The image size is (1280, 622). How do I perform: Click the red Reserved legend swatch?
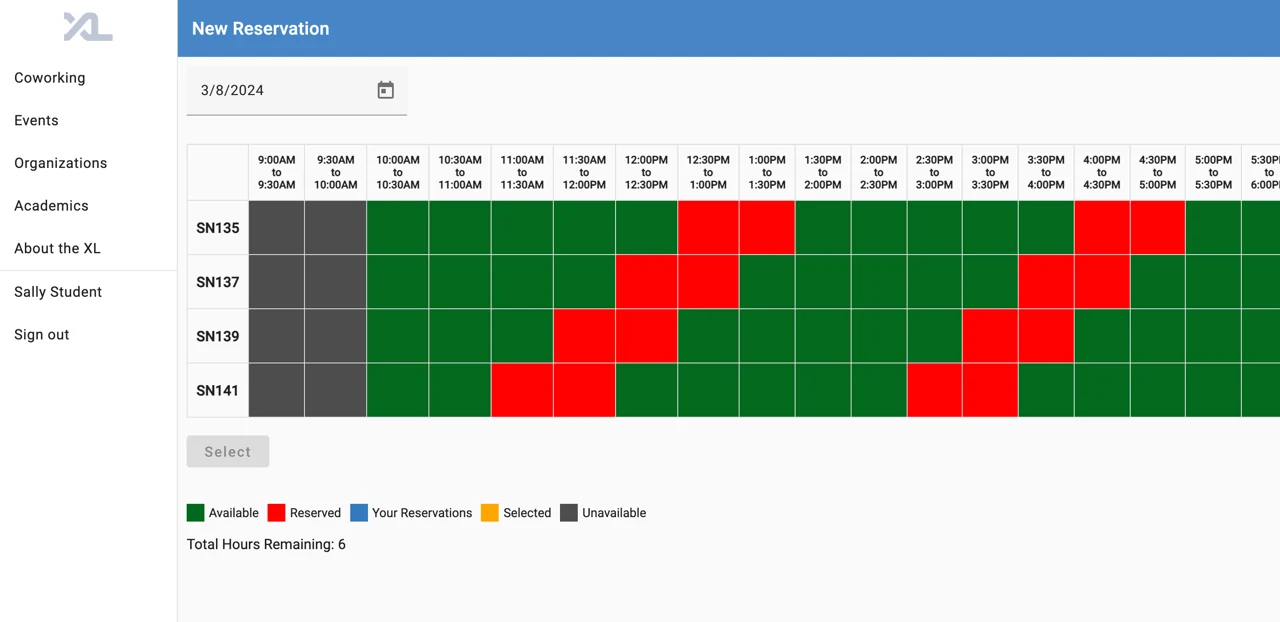(x=277, y=513)
